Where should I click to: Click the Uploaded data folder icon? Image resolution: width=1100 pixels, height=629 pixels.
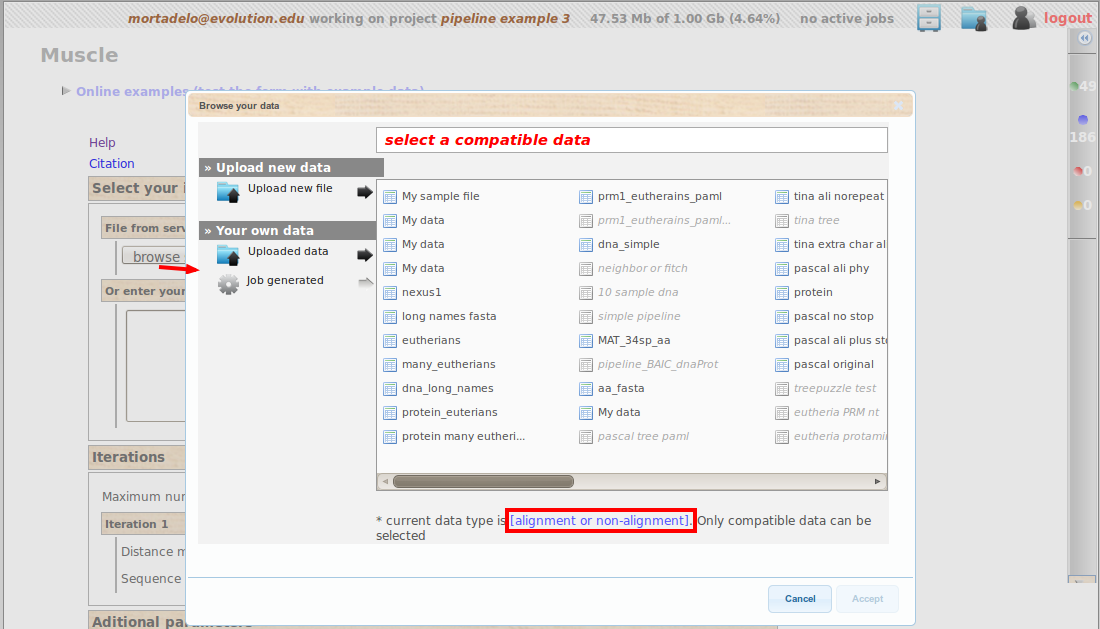(x=228, y=255)
